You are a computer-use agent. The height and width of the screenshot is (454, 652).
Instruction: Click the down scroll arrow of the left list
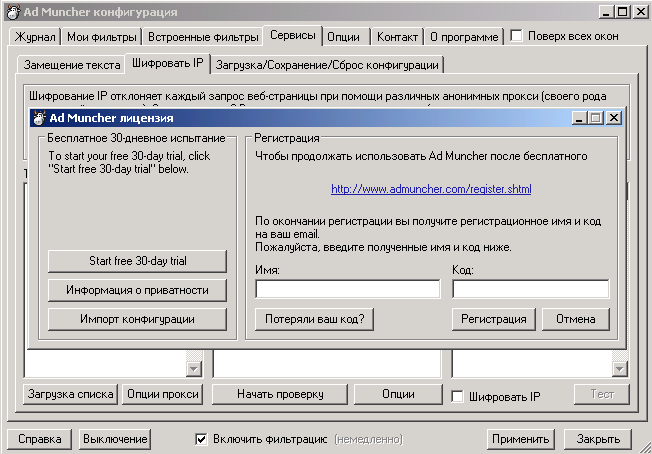193,368
